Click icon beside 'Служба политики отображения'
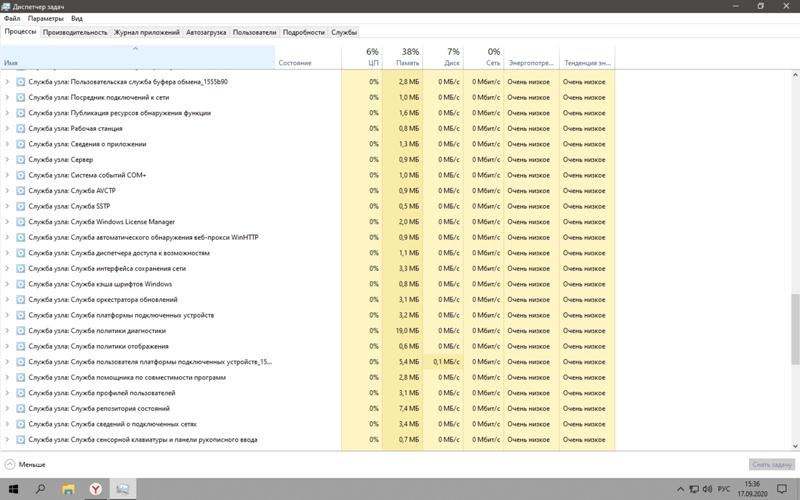The width and height of the screenshot is (800, 500). [20, 346]
